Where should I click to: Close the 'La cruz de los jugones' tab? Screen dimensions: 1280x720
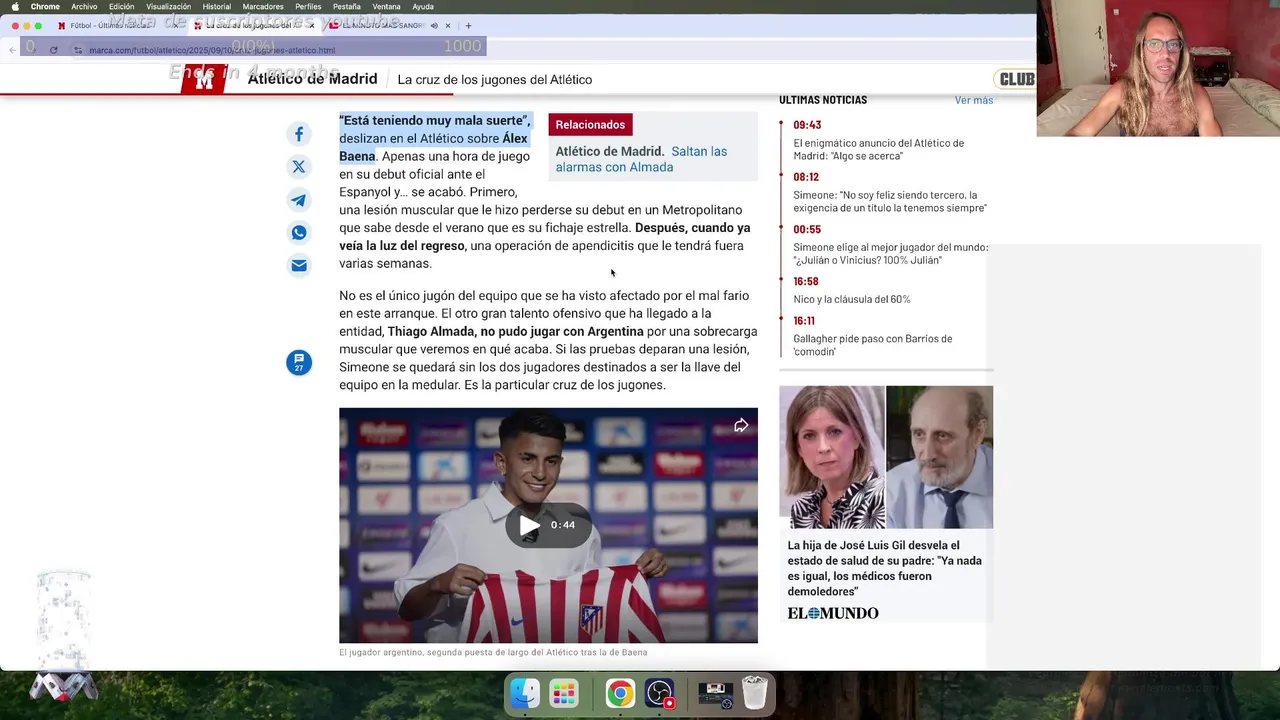pyautogui.click(x=312, y=26)
